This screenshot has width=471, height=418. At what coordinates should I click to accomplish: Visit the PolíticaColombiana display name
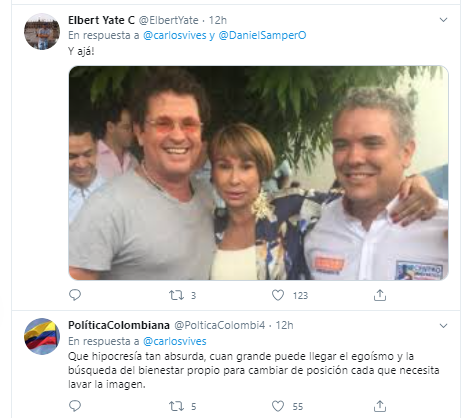[119, 325]
